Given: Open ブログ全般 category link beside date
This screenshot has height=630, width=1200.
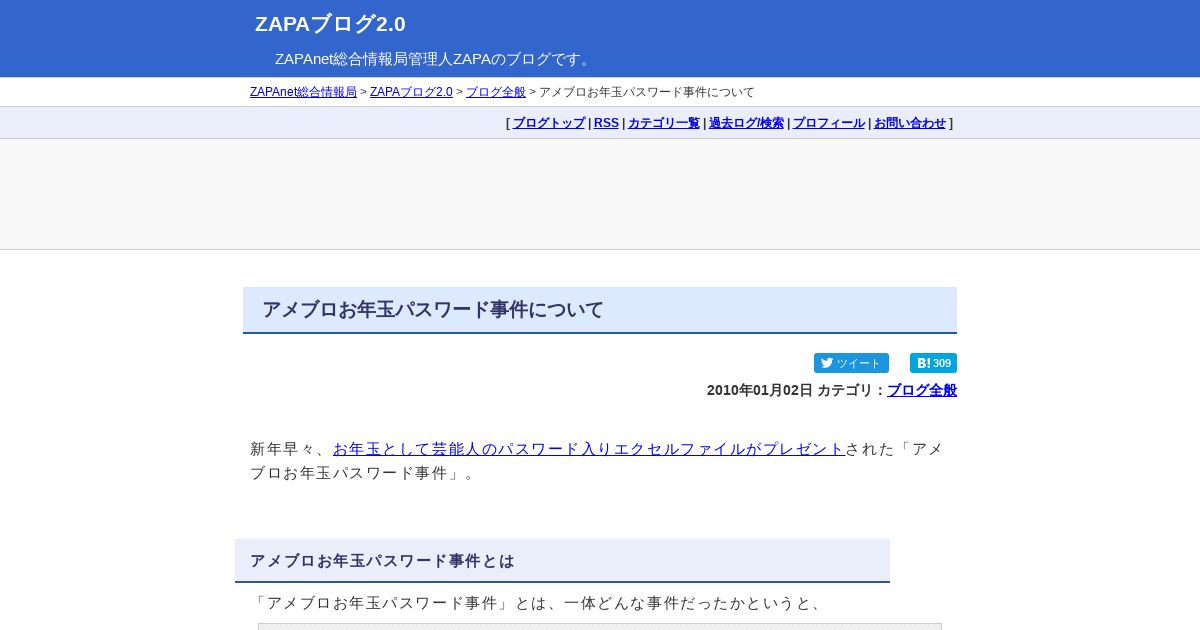Looking at the screenshot, I should coord(922,390).
